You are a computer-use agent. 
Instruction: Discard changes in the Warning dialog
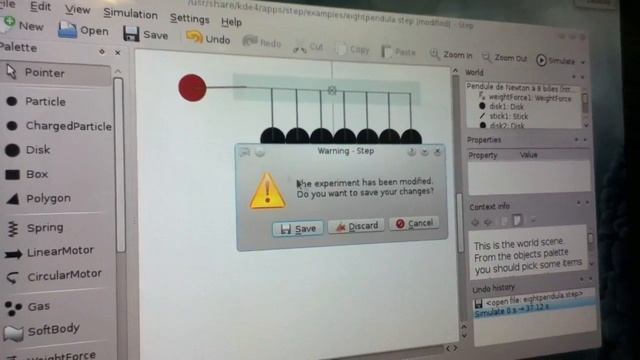(356, 226)
